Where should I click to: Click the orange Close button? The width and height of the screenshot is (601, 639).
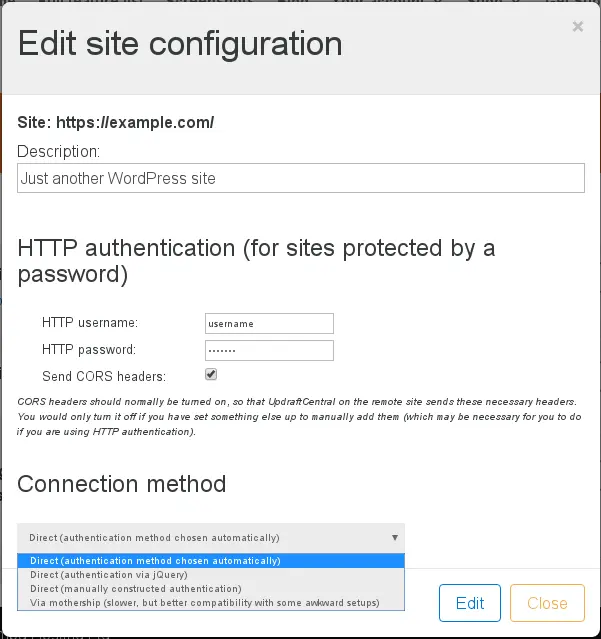pos(547,603)
